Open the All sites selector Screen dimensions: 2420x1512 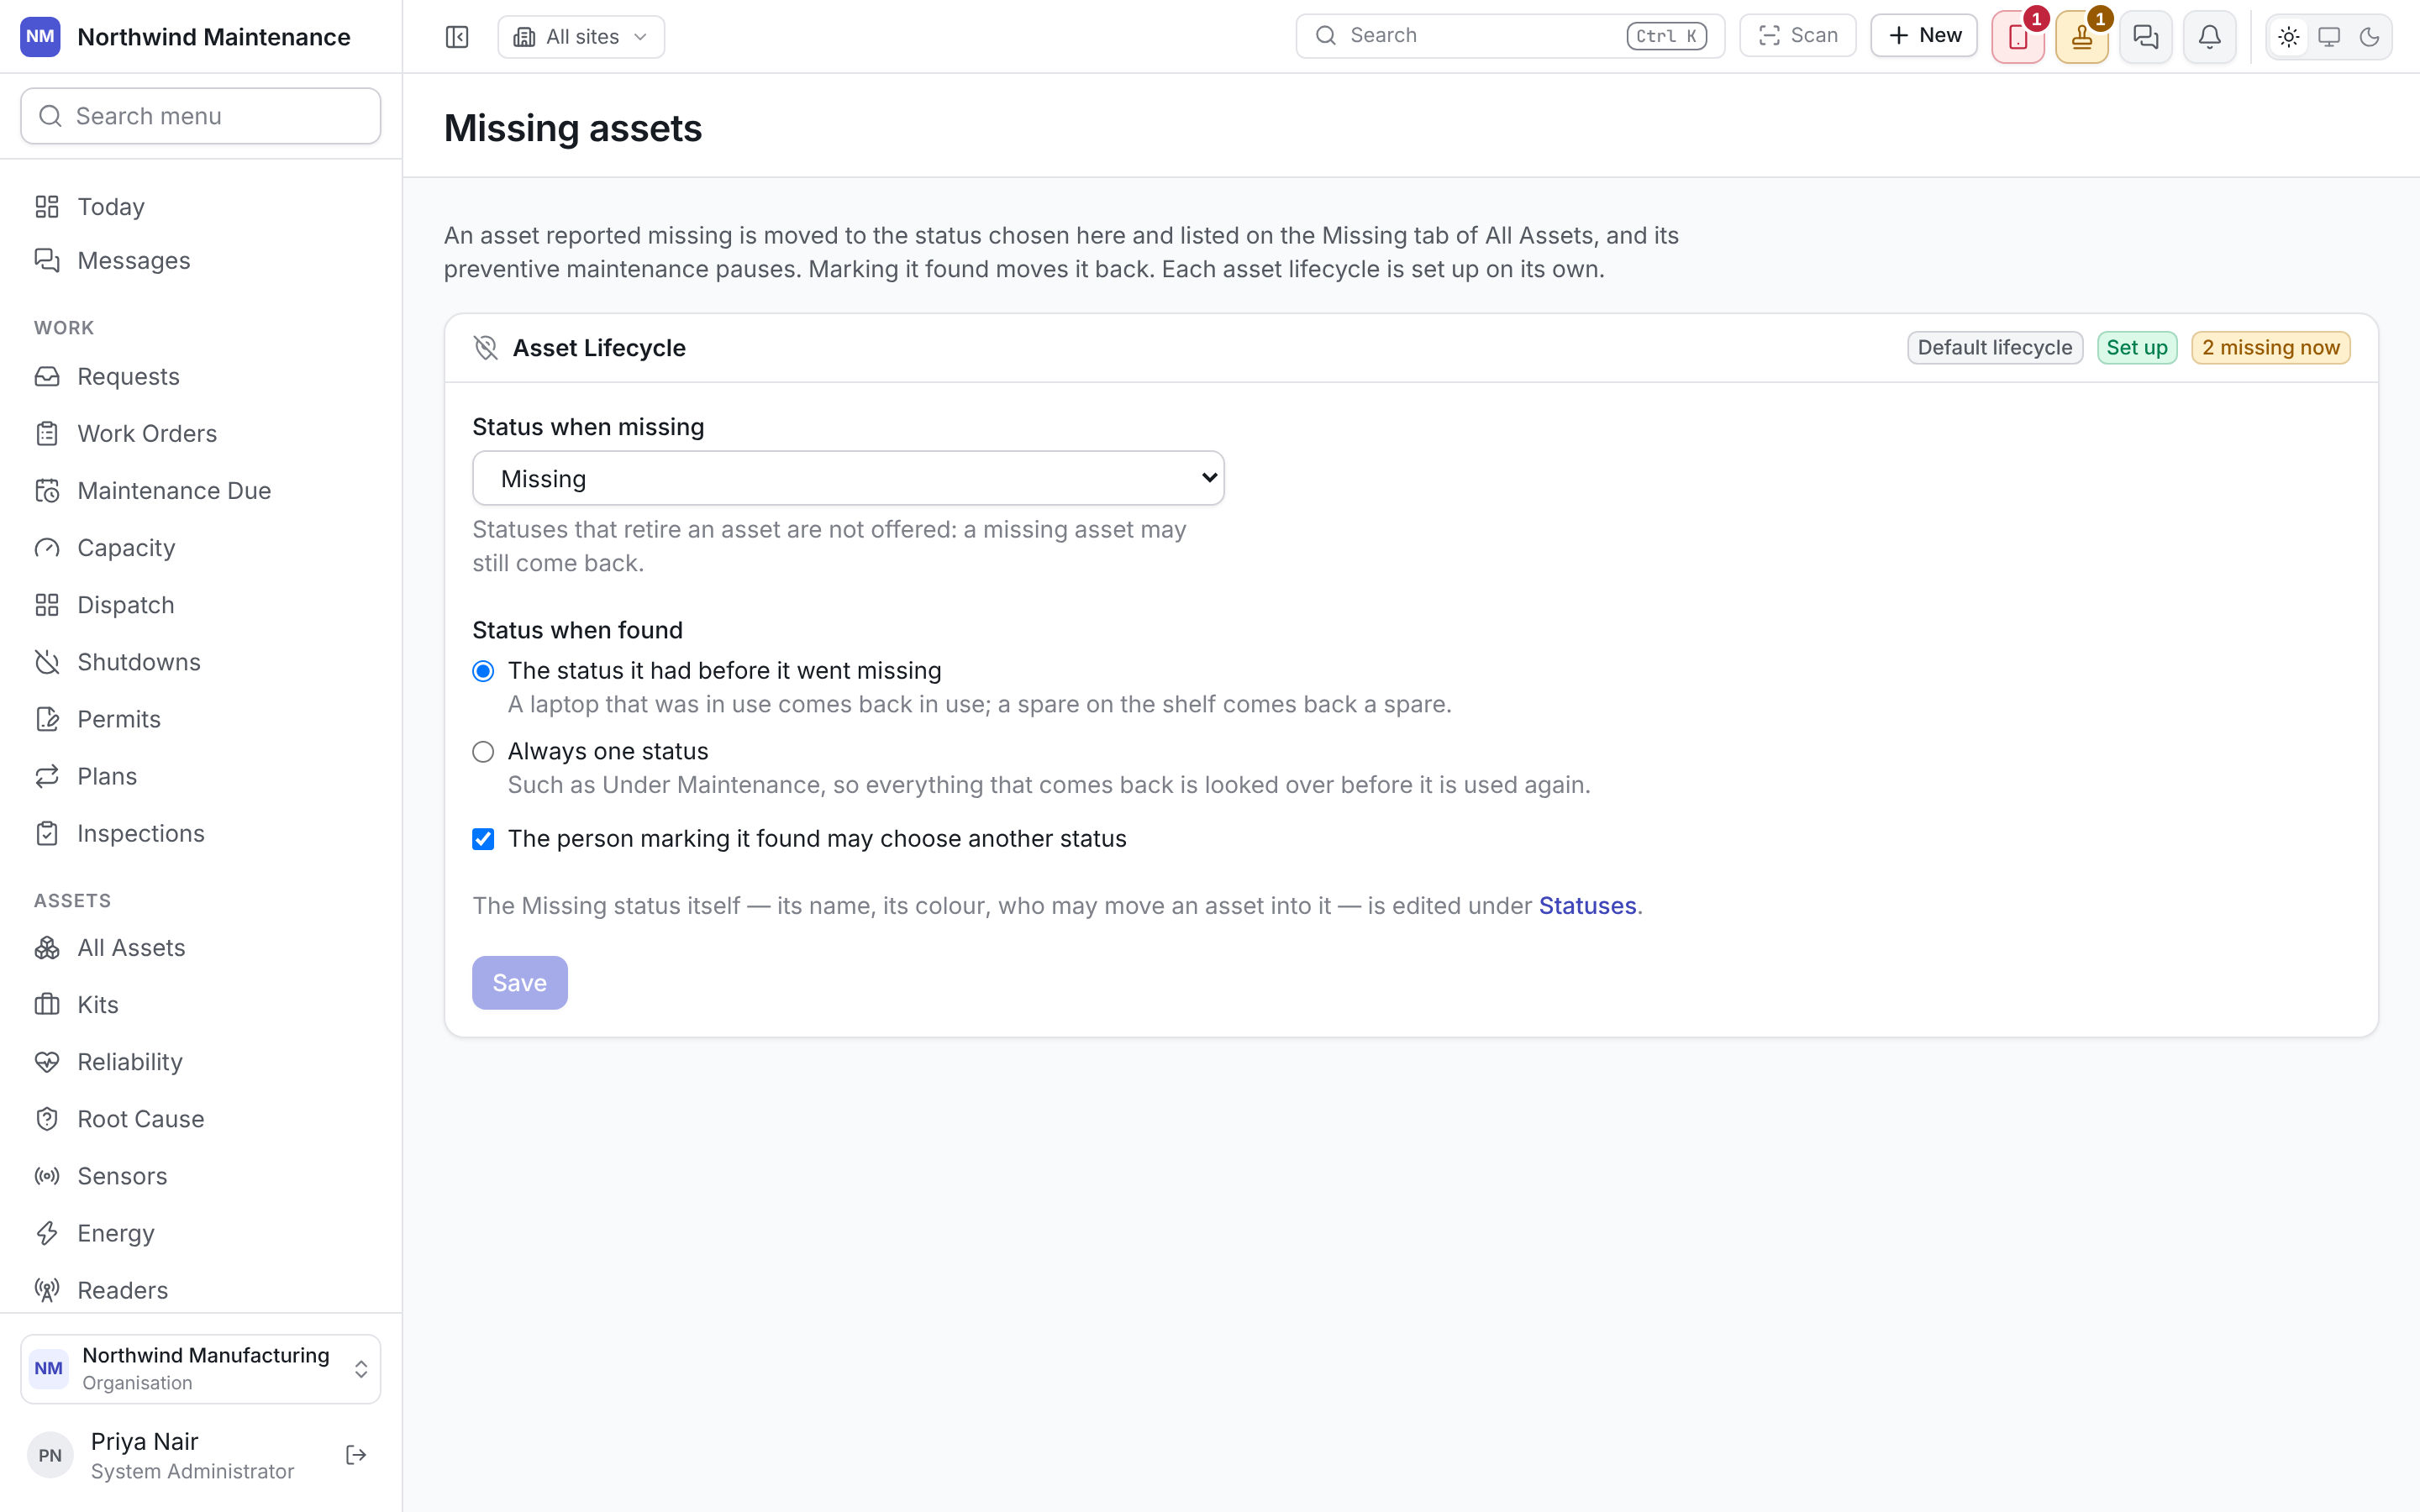click(x=581, y=37)
